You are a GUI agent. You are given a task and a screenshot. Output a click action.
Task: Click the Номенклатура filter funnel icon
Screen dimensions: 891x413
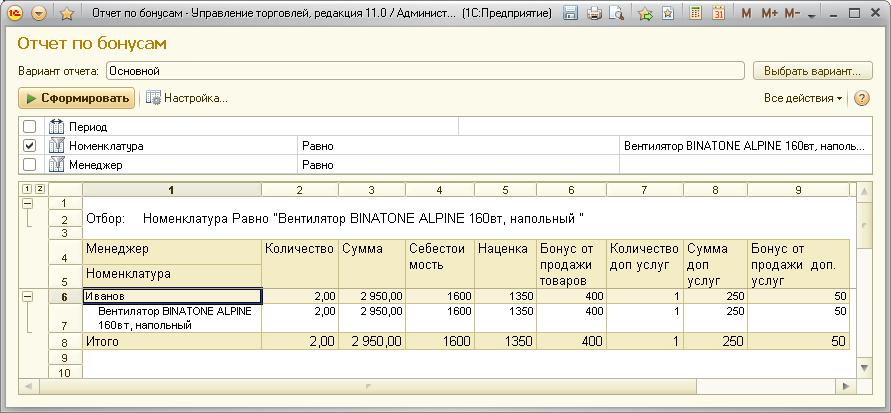[x=57, y=146]
